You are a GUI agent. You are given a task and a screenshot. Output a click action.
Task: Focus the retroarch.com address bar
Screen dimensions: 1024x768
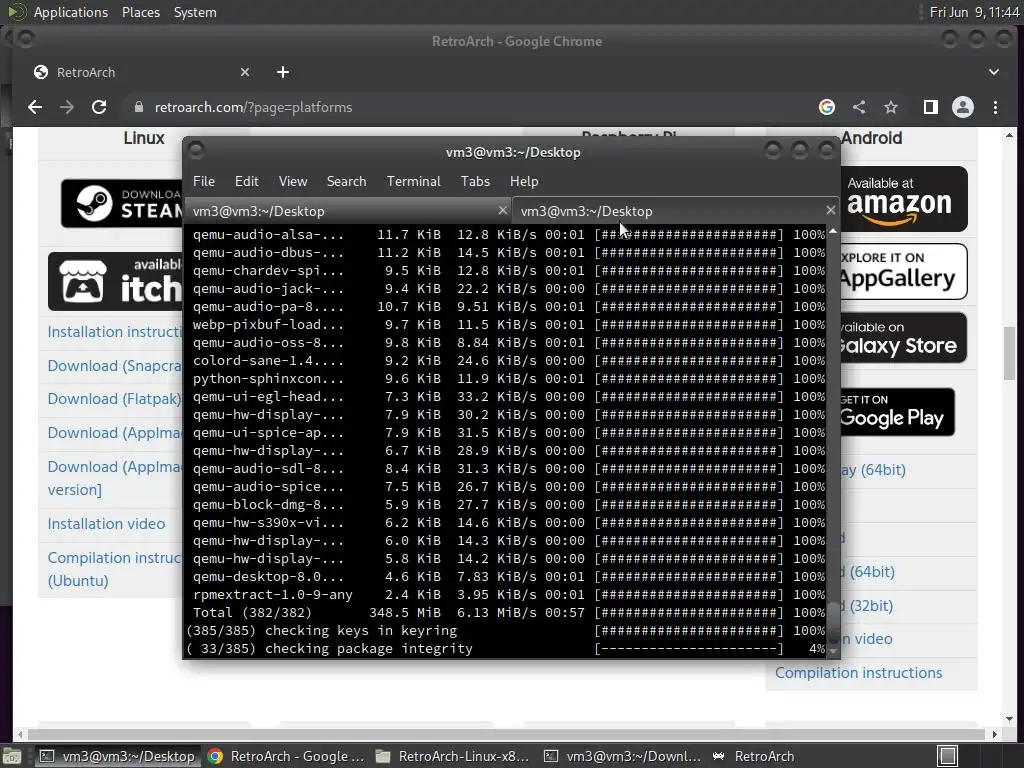(x=470, y=107)
